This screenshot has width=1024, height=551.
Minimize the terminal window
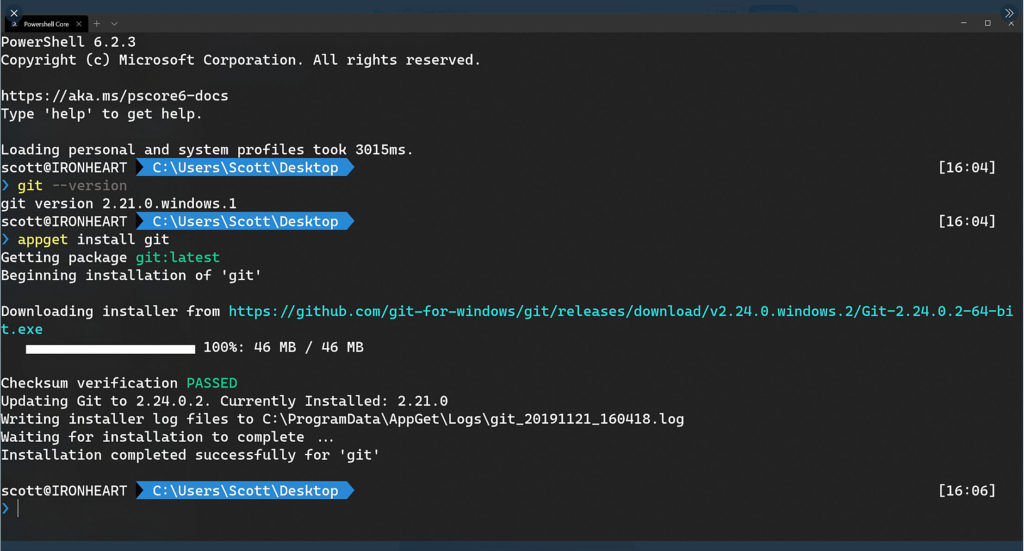[963, 23]
